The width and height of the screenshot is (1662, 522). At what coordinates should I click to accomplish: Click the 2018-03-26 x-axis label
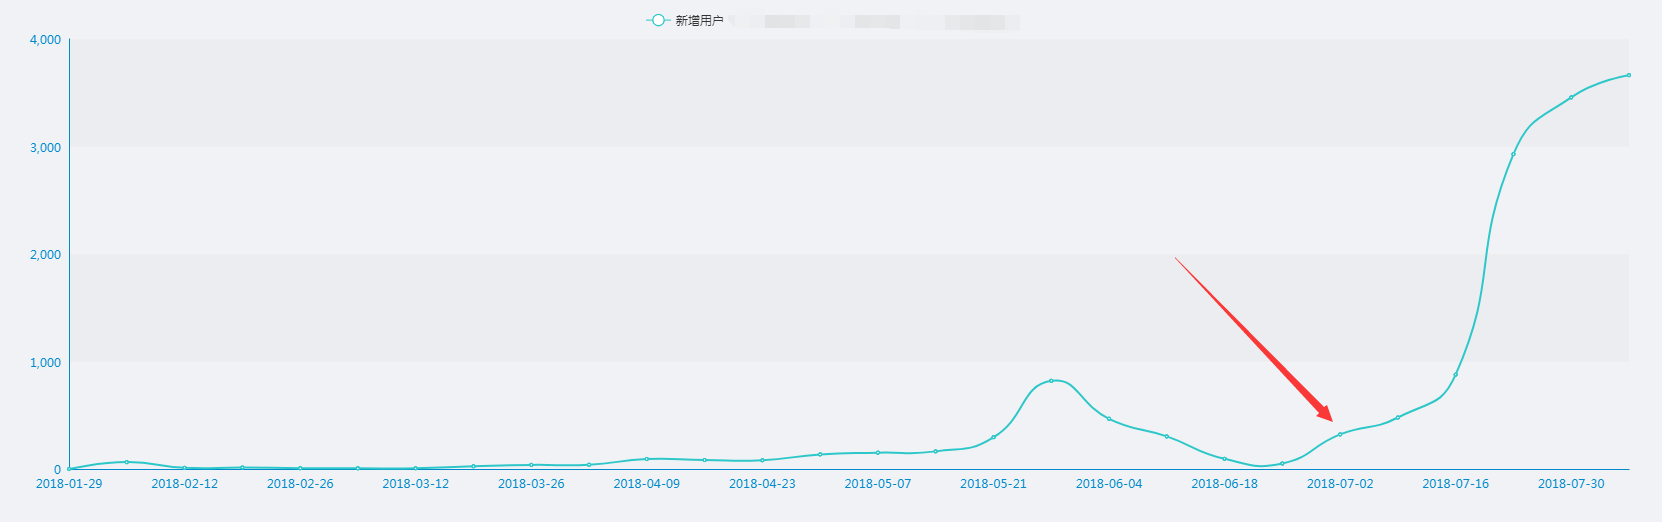pos(531,484)
